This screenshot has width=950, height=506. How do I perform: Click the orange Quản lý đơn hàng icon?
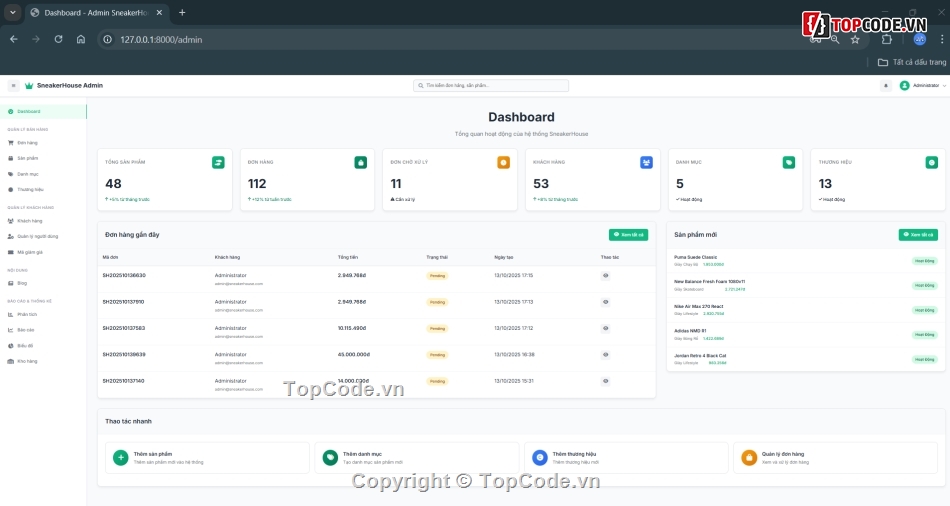(x=749, y=458)
